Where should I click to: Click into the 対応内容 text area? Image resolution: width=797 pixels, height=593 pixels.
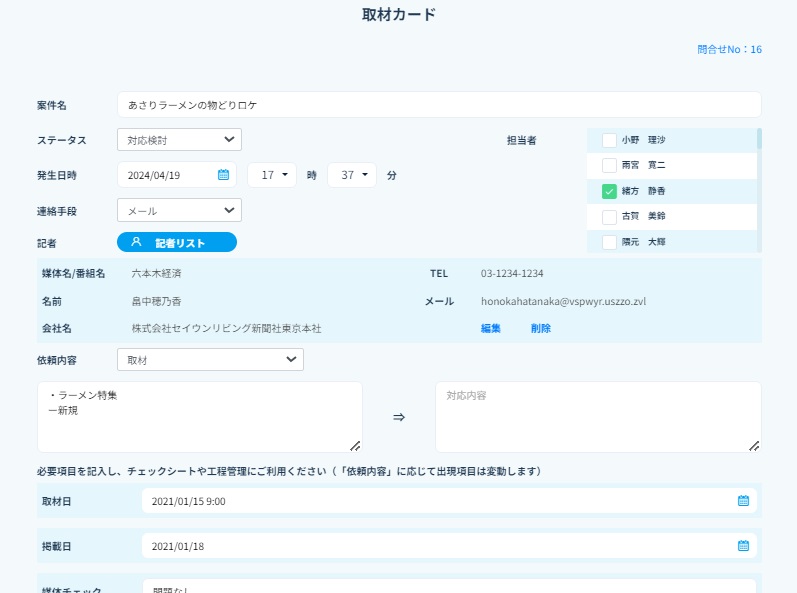click(597, 417)
